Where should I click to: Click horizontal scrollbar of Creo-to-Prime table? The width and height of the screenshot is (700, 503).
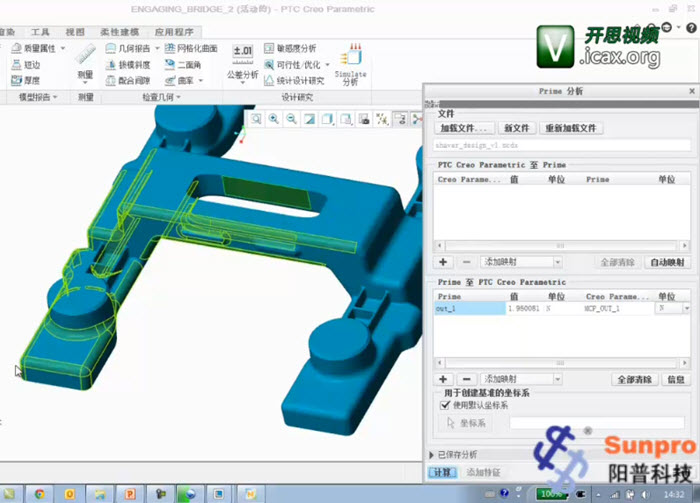click(562, 245)
